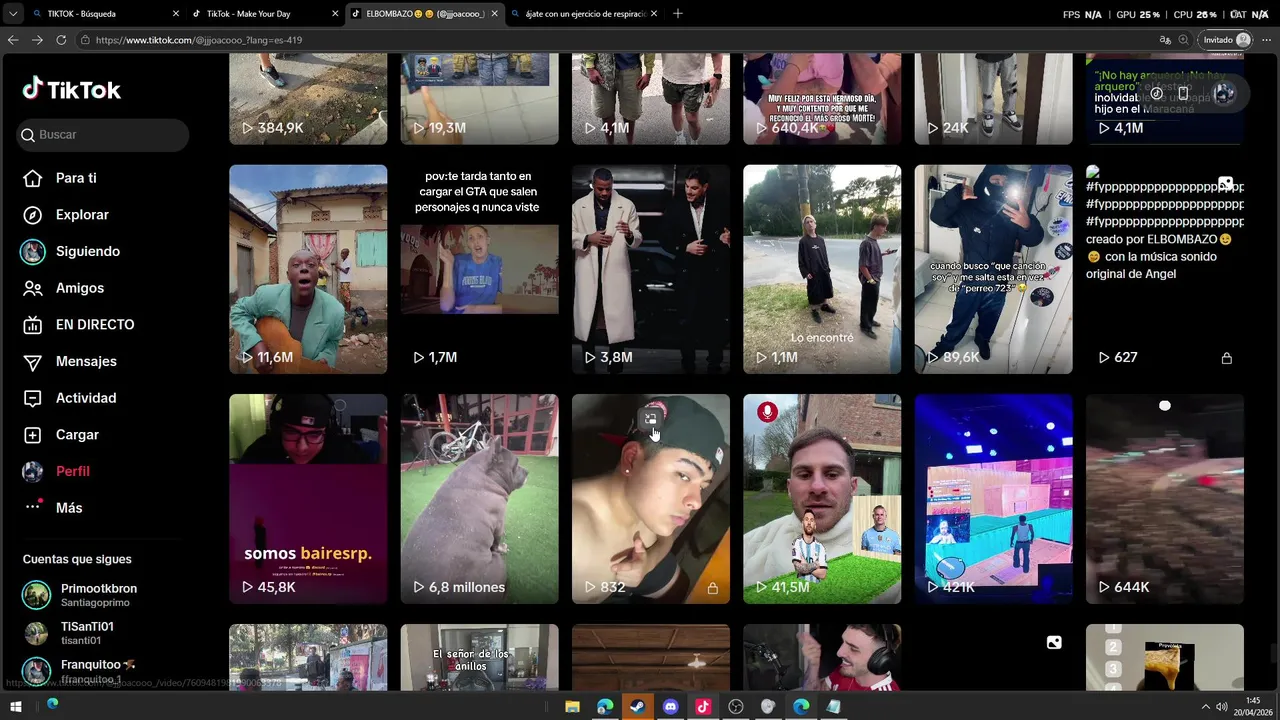Click phone icon in floating overlay
Viewport: 1280px width, 720px height.
click(x=1183, y=94)
